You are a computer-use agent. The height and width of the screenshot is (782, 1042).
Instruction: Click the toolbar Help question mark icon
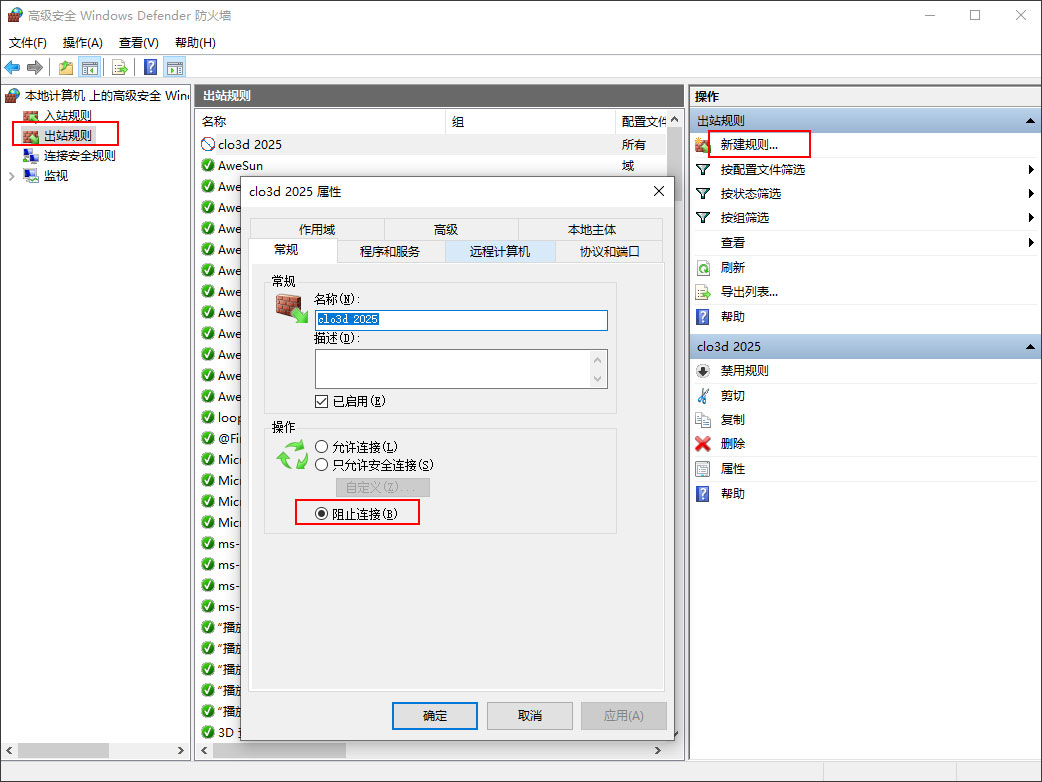(151, 67)
